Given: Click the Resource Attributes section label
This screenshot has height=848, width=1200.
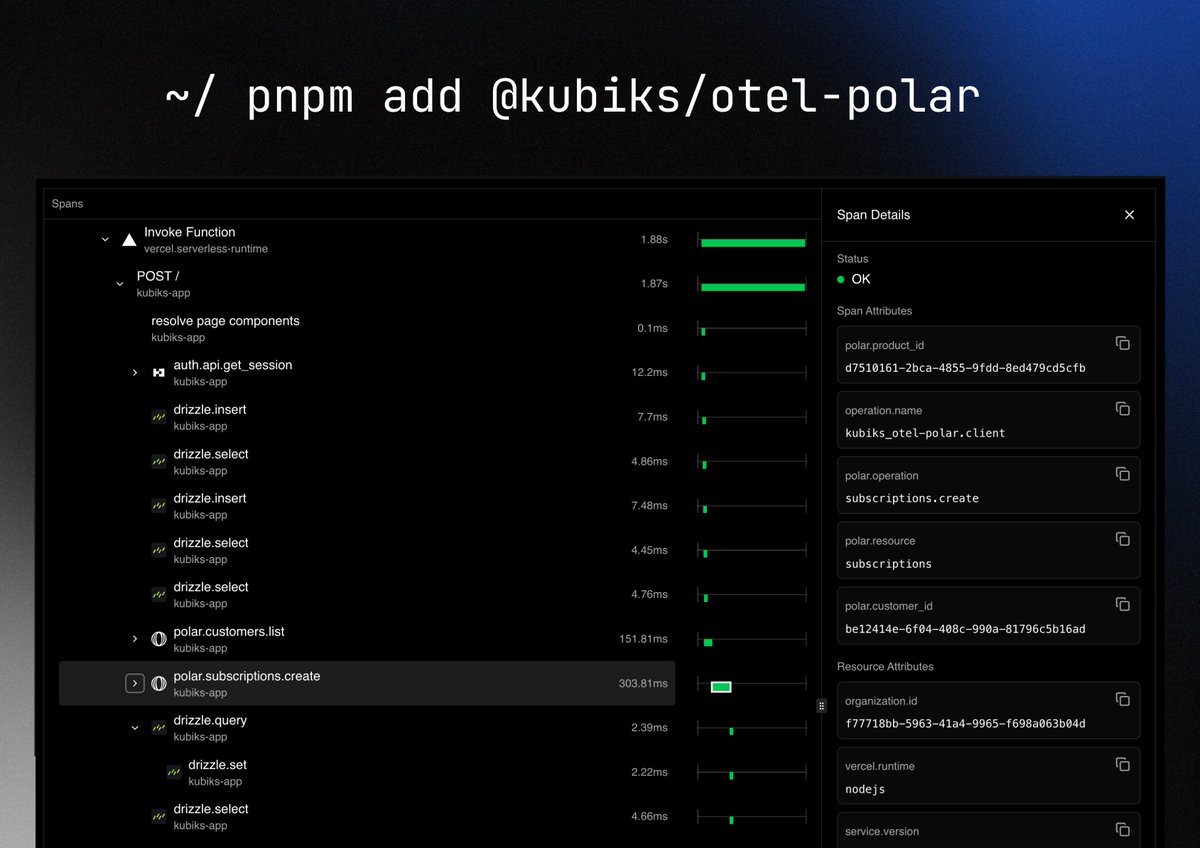Looking at the screenshot, I should point(885,667).
